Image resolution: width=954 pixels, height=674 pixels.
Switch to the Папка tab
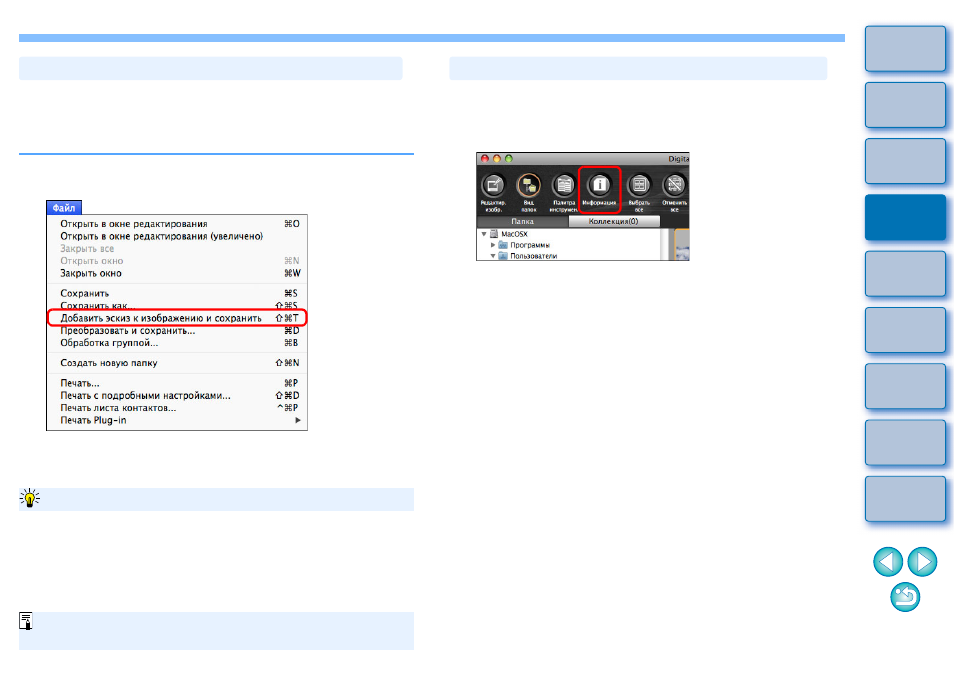click(522, 221)
